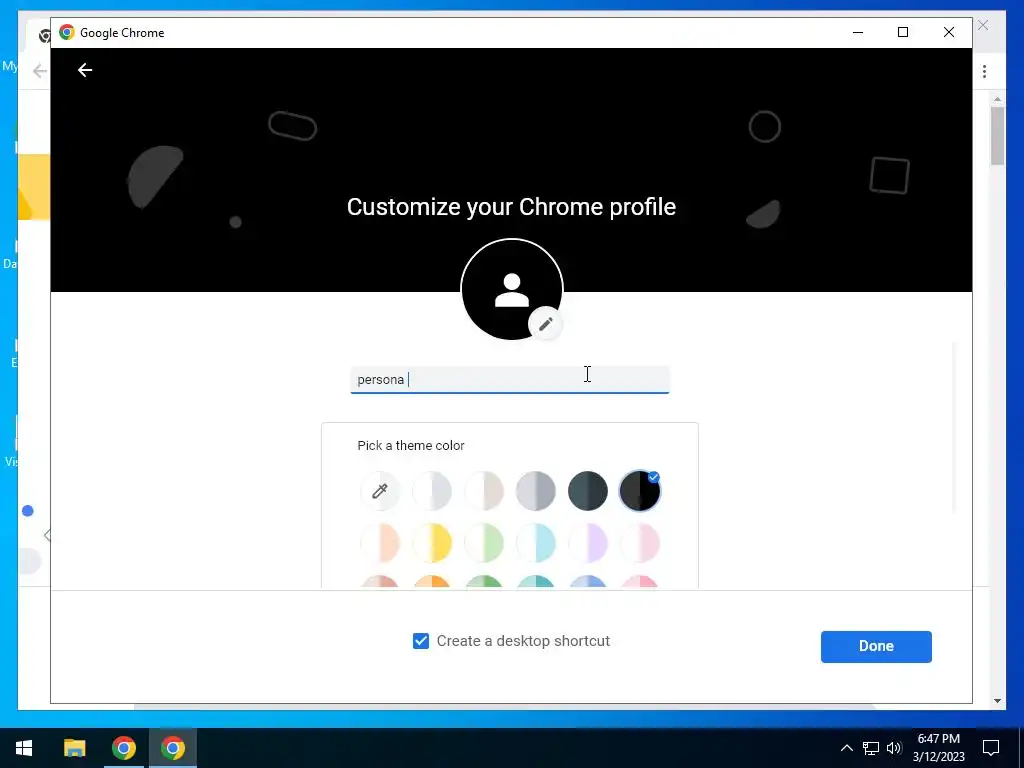Viewport: 1024px width, 768px height.
Task: Switch to first Chrome taskbar icon
Action: coord(123,748)
